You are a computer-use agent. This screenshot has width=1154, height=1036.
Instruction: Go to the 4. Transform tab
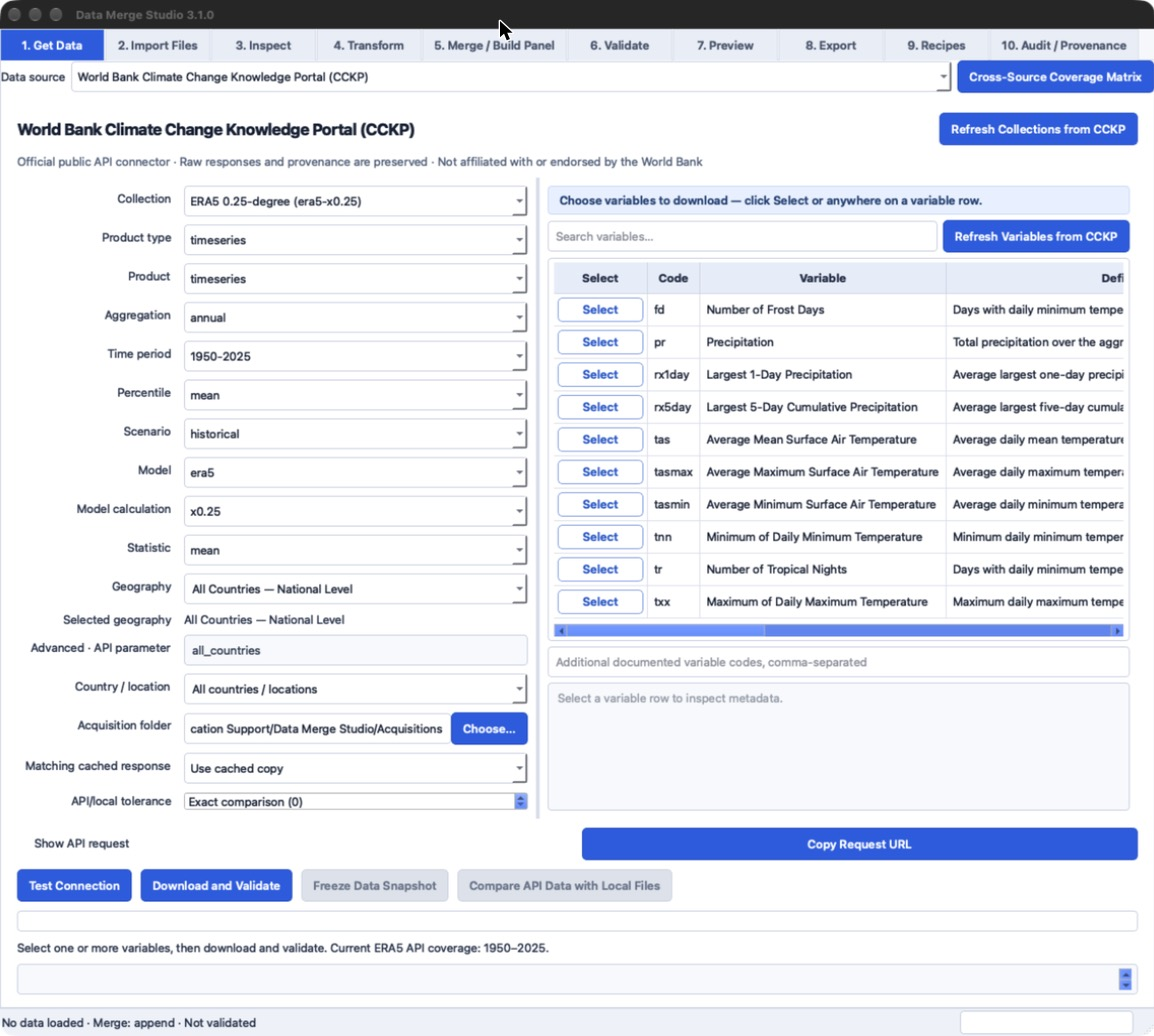(369, 46)
